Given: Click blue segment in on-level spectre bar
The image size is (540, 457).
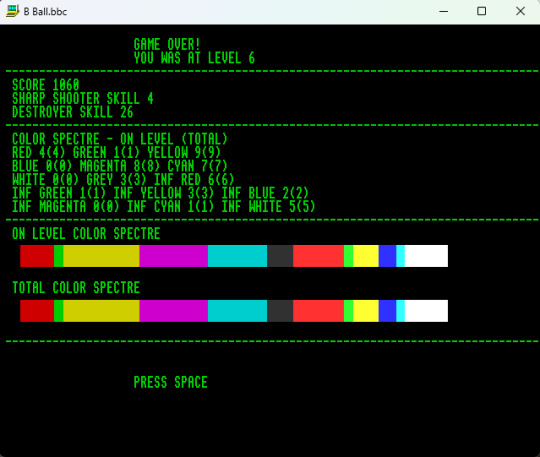Looking at the screenshot, I should pyautogui.click(x=387, y=256).
